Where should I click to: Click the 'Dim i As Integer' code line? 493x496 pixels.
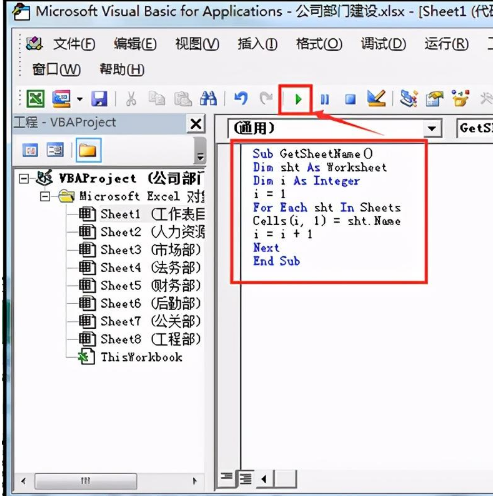[x=306, y=181]
